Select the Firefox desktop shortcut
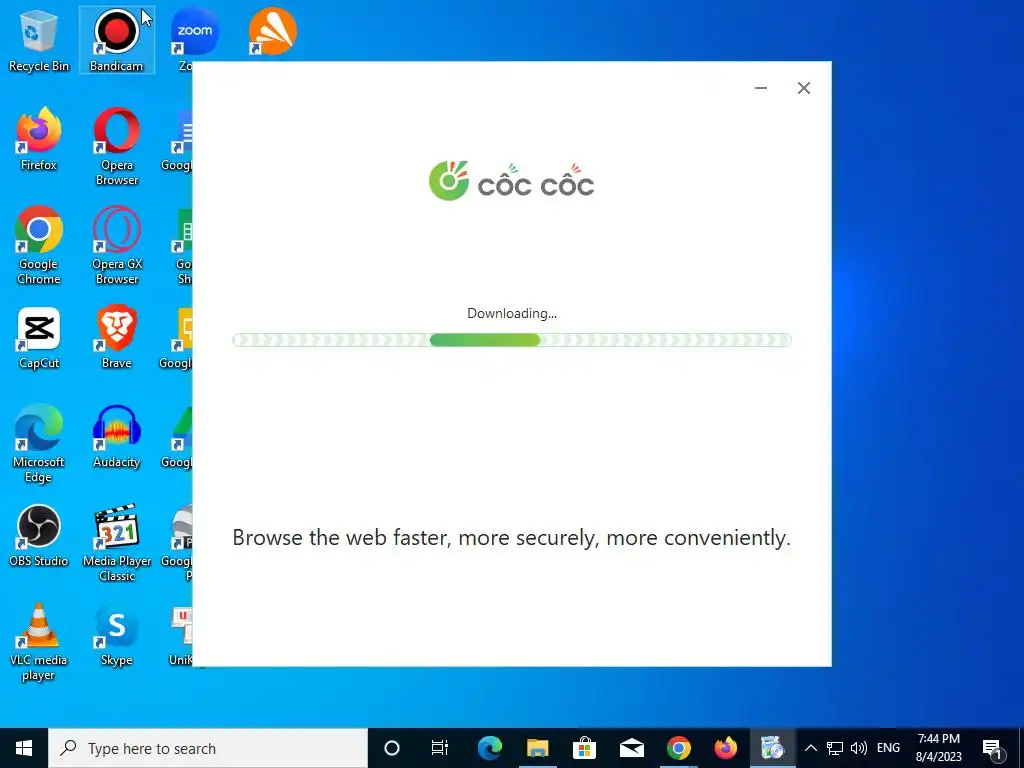The width and height of the screenshot is (1024, 768). pos(39,138)
